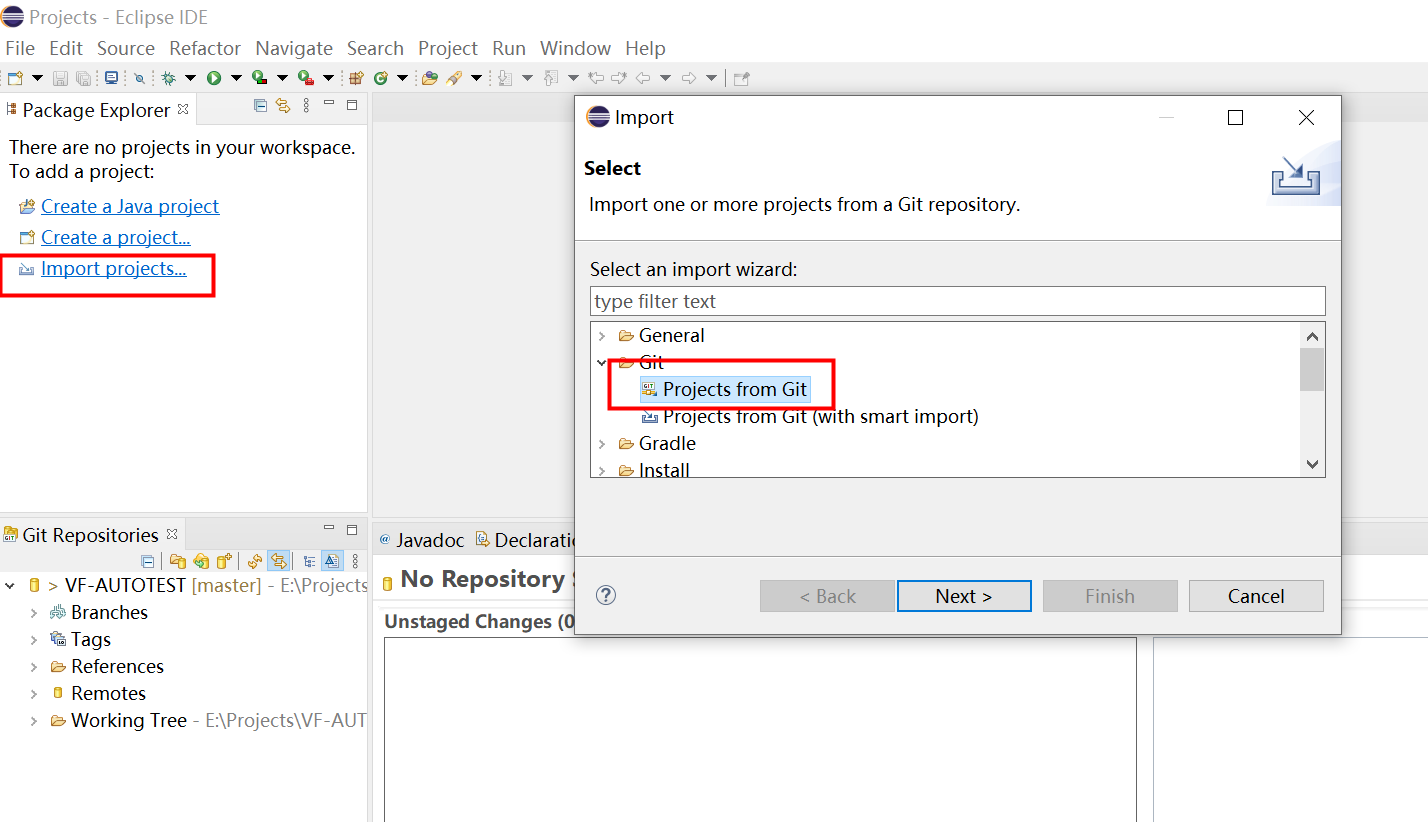Image resolution: width=1428 pixels, height=822 pixels.
Task: Click the Save icon in the toolbar
Action: [60, 78]
